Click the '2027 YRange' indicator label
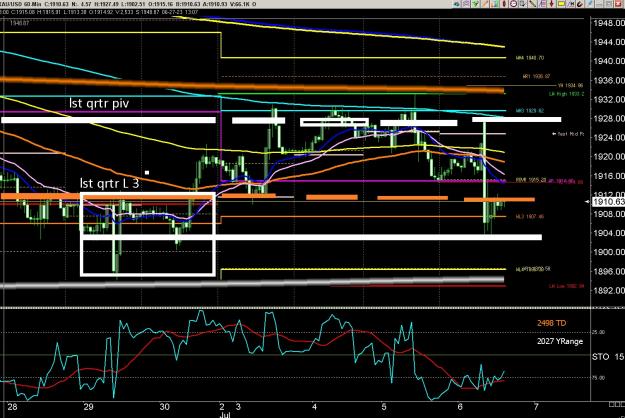This screenshot has width=625, height=418. 560,341
